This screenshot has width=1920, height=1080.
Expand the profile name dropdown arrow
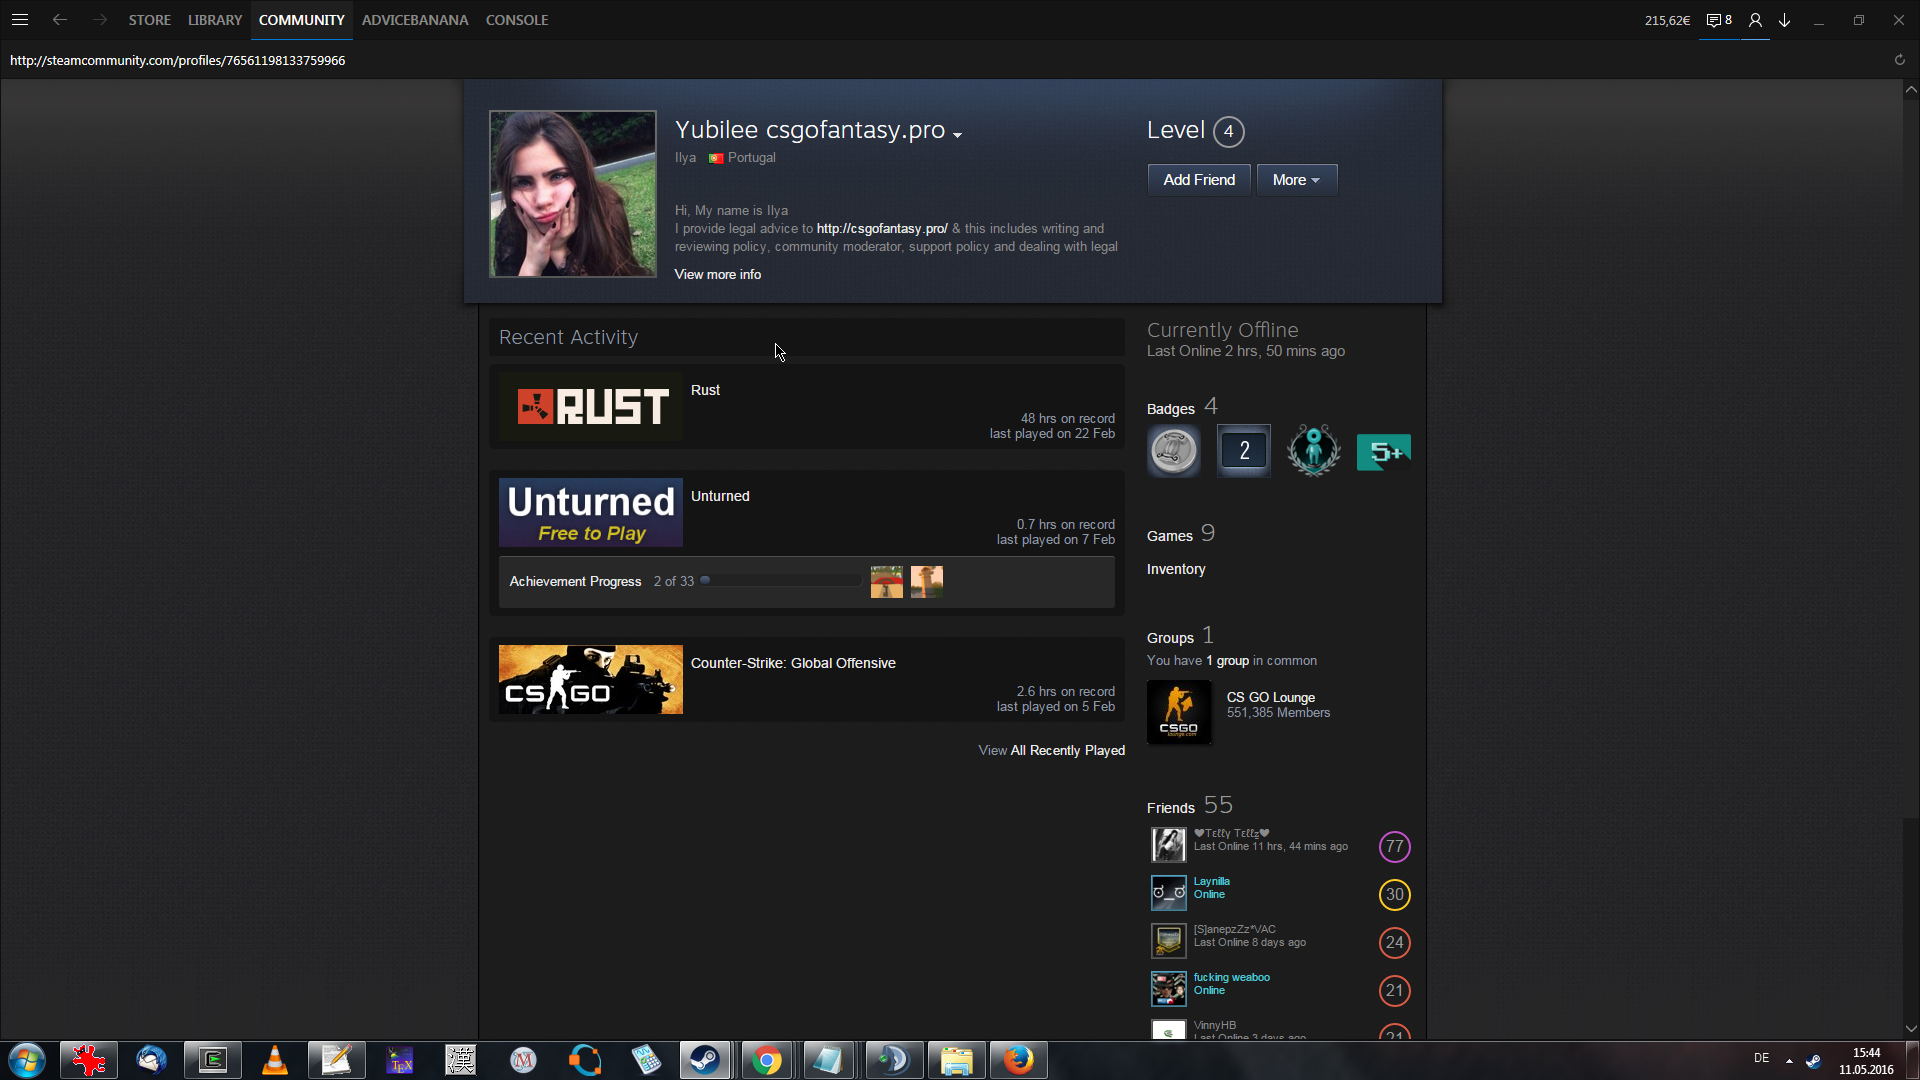[x=957, y=135]
